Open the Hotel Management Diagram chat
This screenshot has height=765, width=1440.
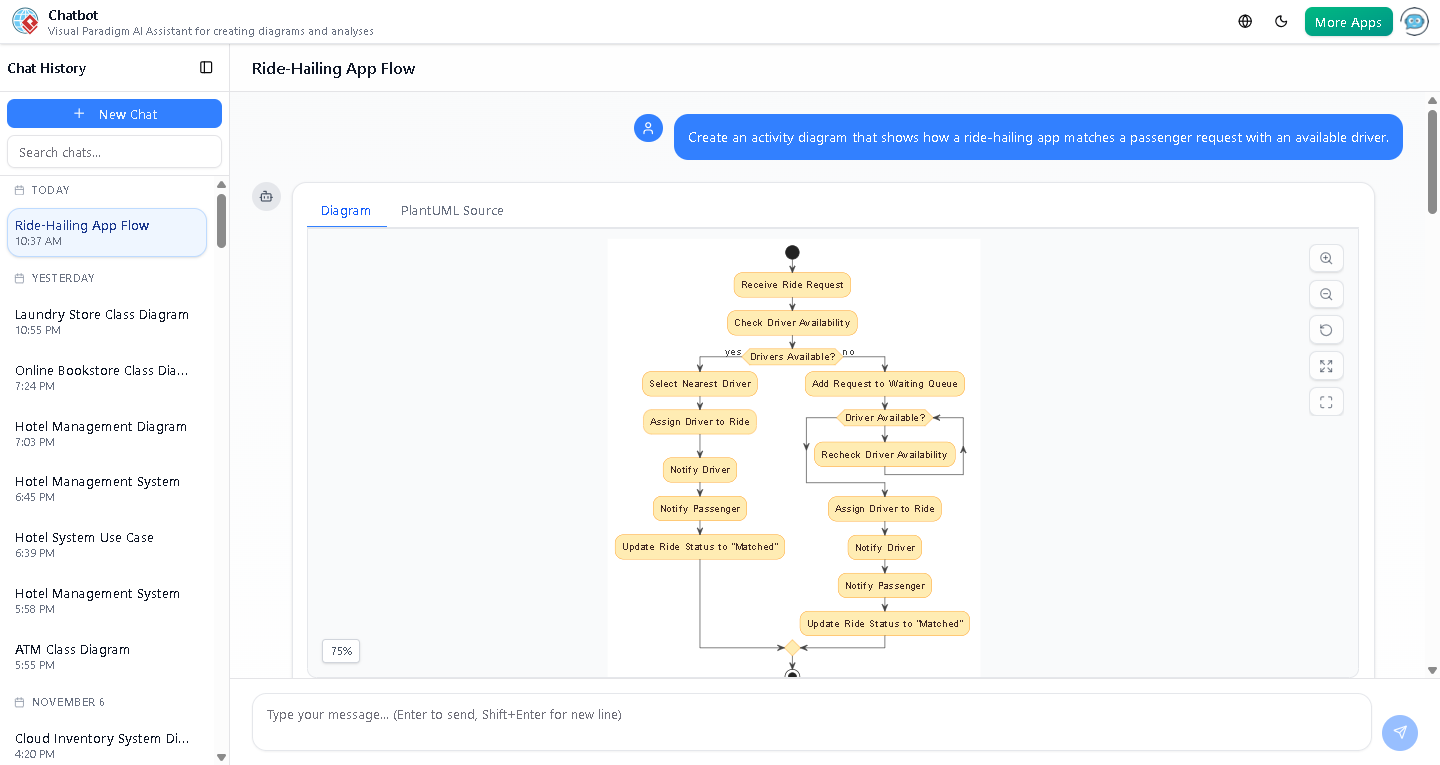(100, 433)
